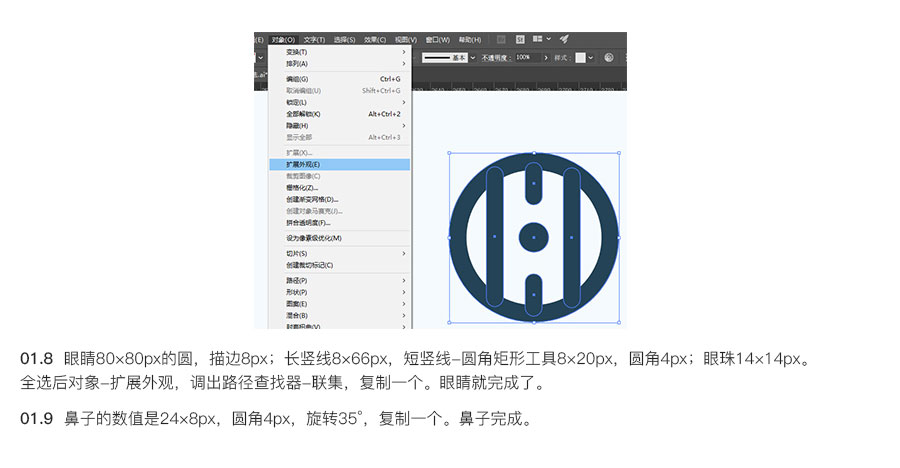Expand the 样式 style dropdown arrow
Viewport: 900px width, 468px height.
[591, 57]
